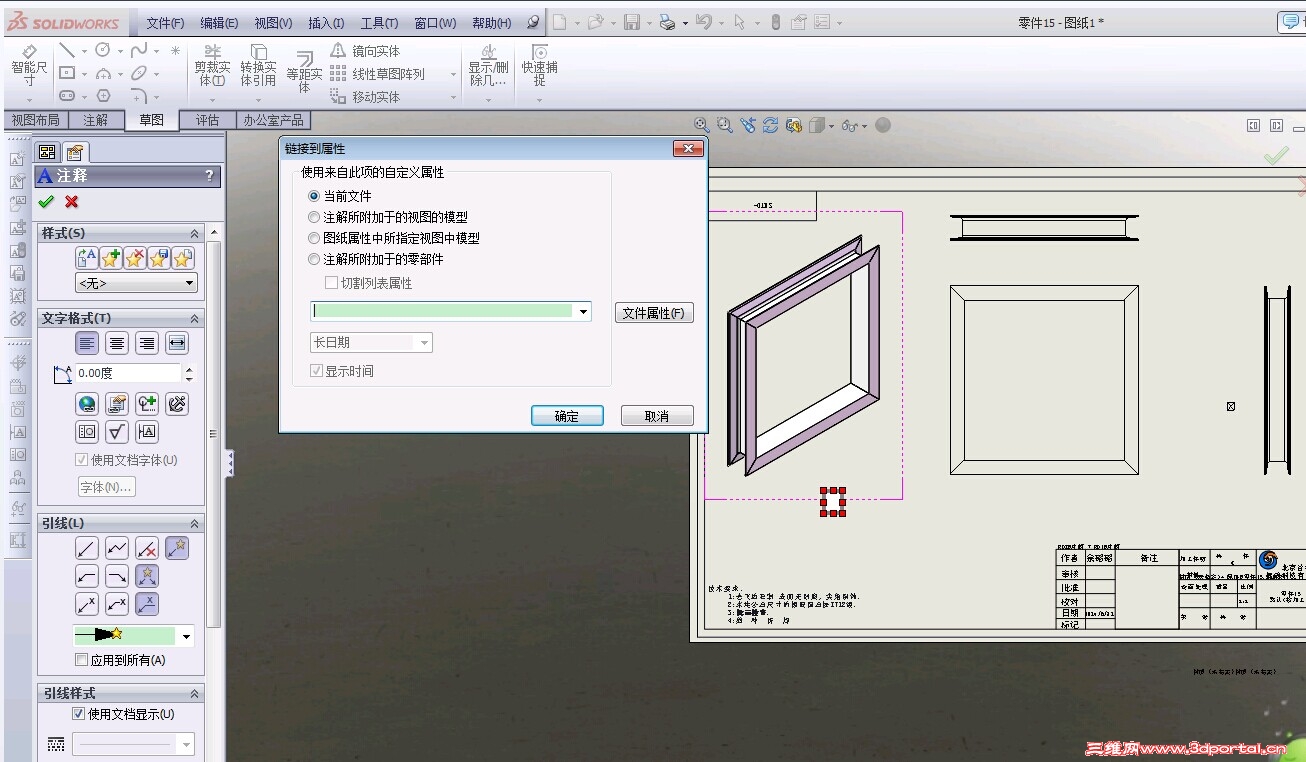1306x762 pixels.
Task: Click 取消 button in dialog
Action: pos(657,416)
